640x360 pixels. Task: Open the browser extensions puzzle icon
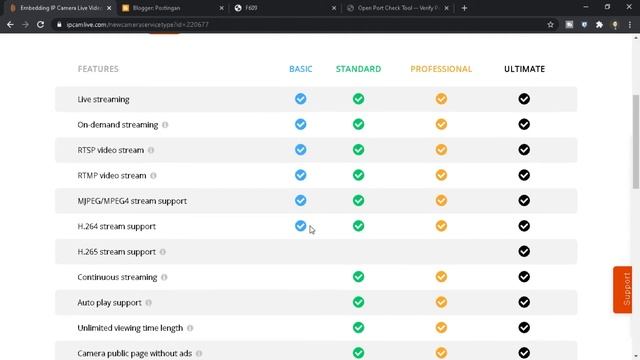pos(599,24)
